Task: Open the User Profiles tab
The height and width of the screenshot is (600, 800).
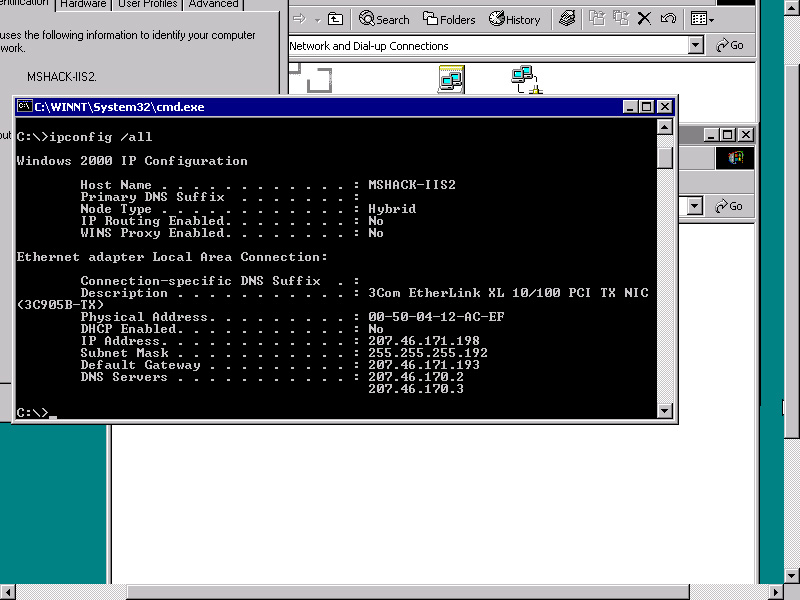Action: [149, 4]
